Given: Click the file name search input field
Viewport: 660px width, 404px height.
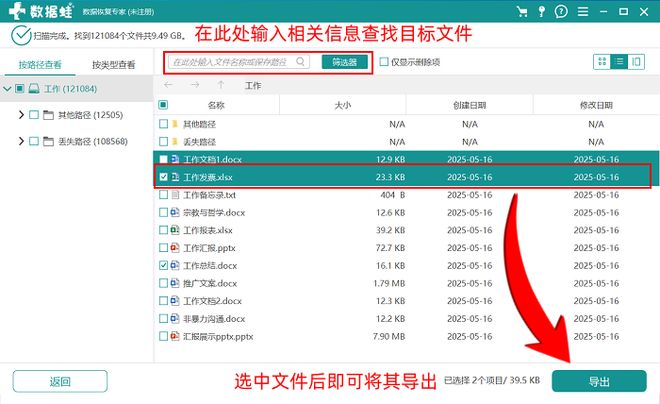Looking at the screenshot, I should tap(239, 62).
